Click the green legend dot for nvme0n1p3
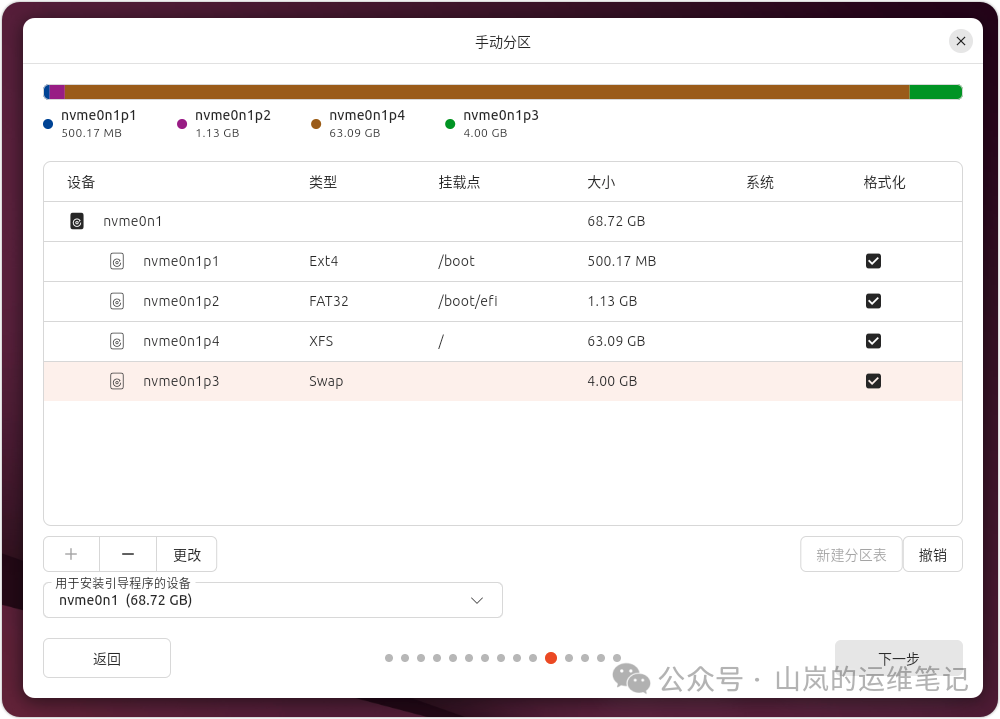 (x=449, y=124)
